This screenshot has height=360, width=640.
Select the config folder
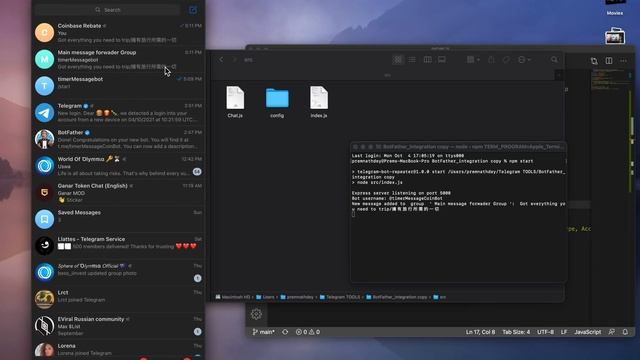pos(277,102)
